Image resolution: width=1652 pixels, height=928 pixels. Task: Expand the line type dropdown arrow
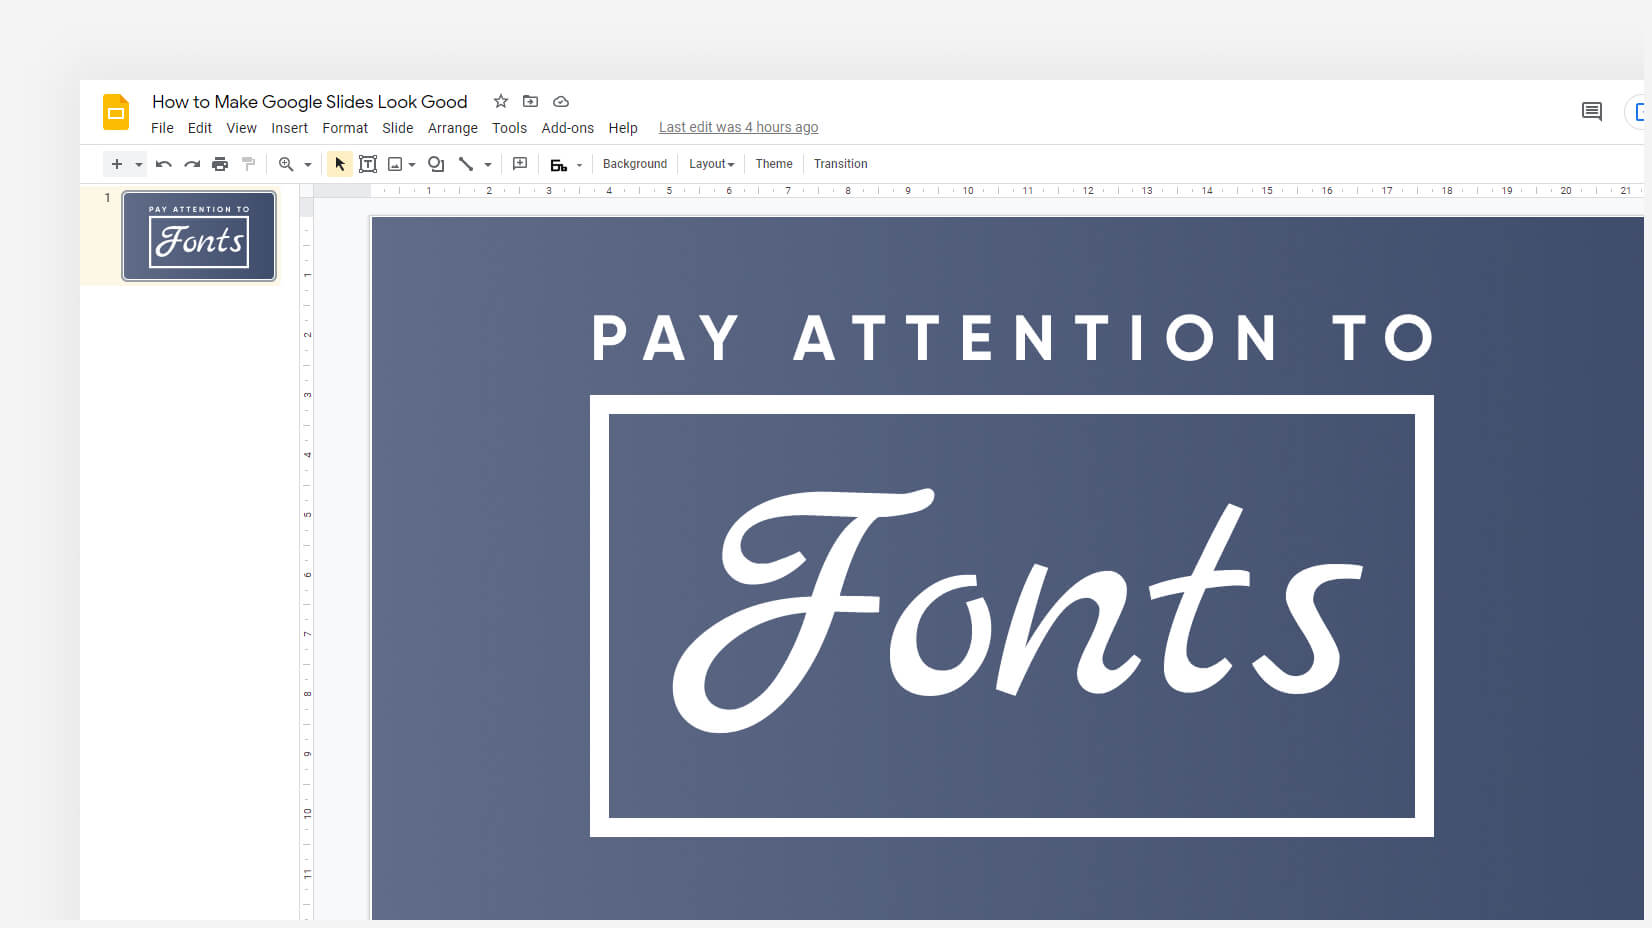tap(488, 164)
